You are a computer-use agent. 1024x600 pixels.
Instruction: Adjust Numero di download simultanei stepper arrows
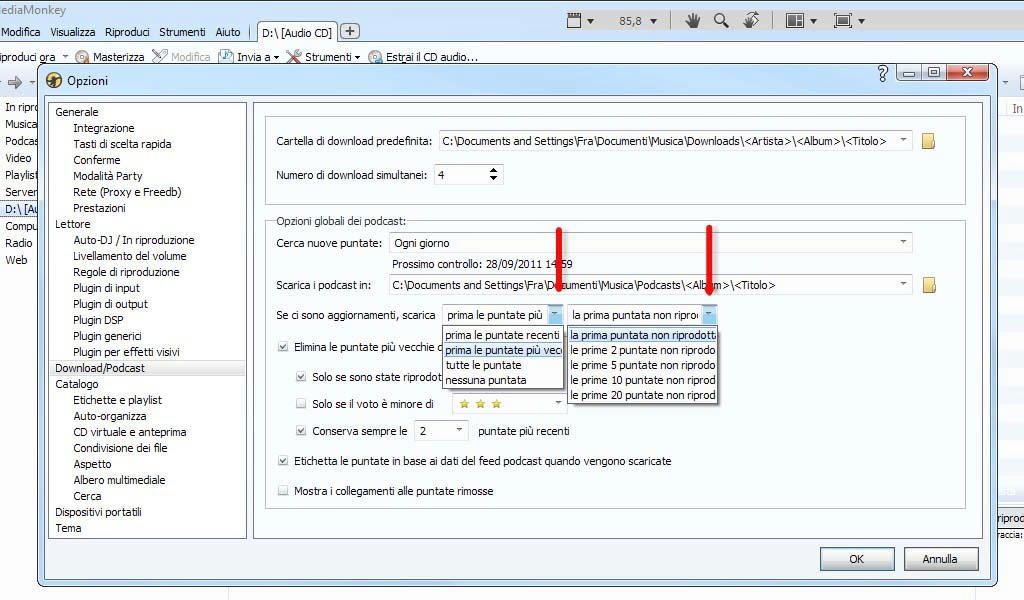tap(493, 174)
